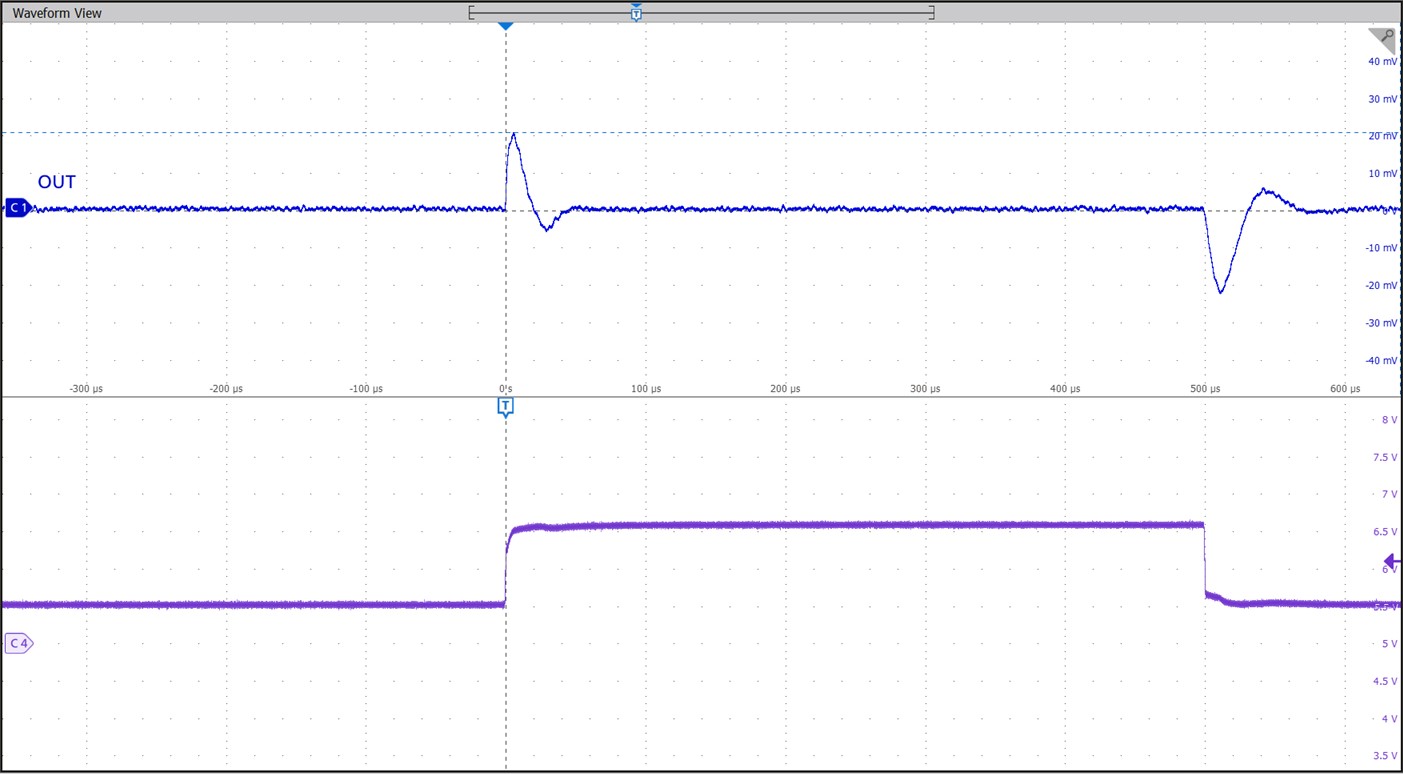The width and height of the screenshot is (1403, 774).
Task: Click the rising edge of the purple waveform
Action: [506, 565]
